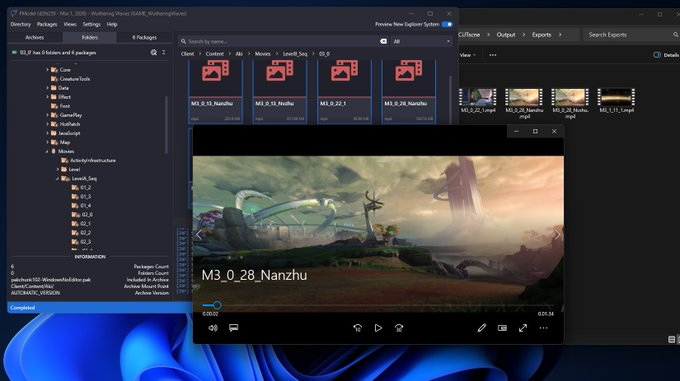
Task: Select the 02_2 folder
Action: point(81,233)
